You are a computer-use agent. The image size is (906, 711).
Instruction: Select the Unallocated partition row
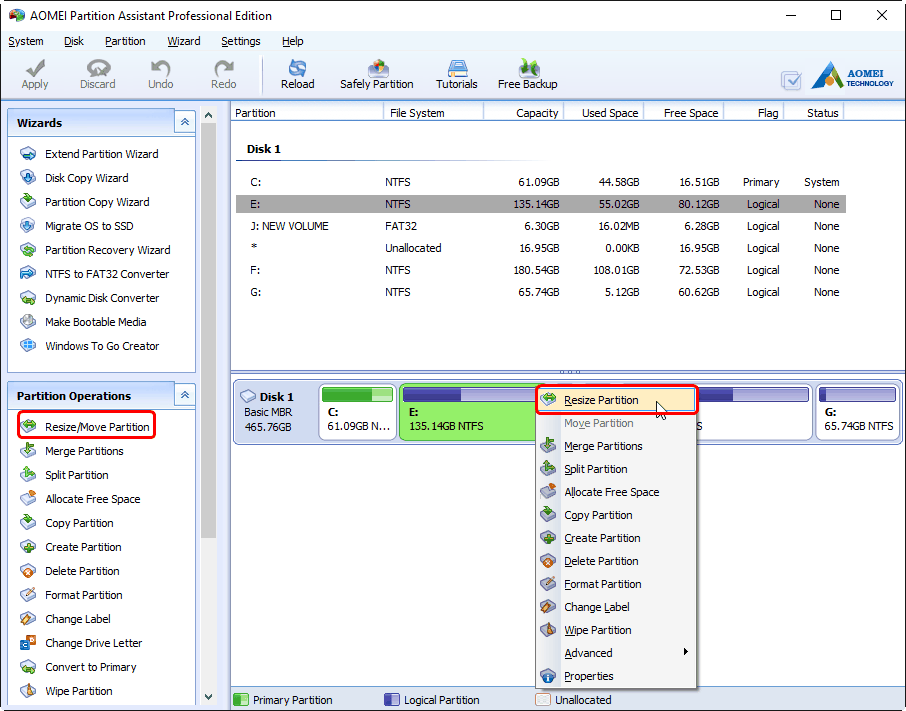[541, 248]
